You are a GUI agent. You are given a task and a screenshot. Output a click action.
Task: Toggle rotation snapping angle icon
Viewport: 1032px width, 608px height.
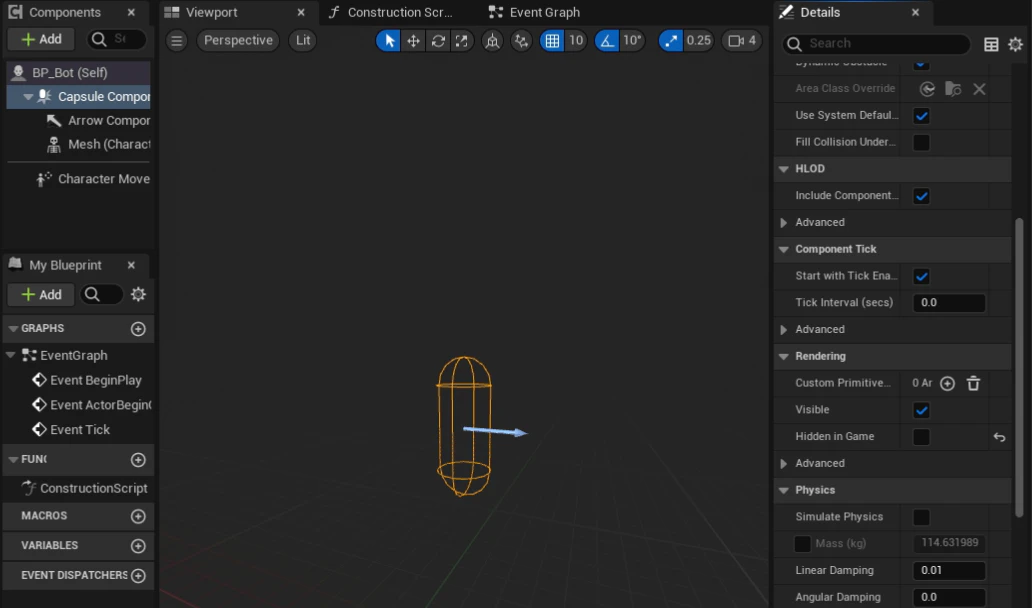[606, 41]
